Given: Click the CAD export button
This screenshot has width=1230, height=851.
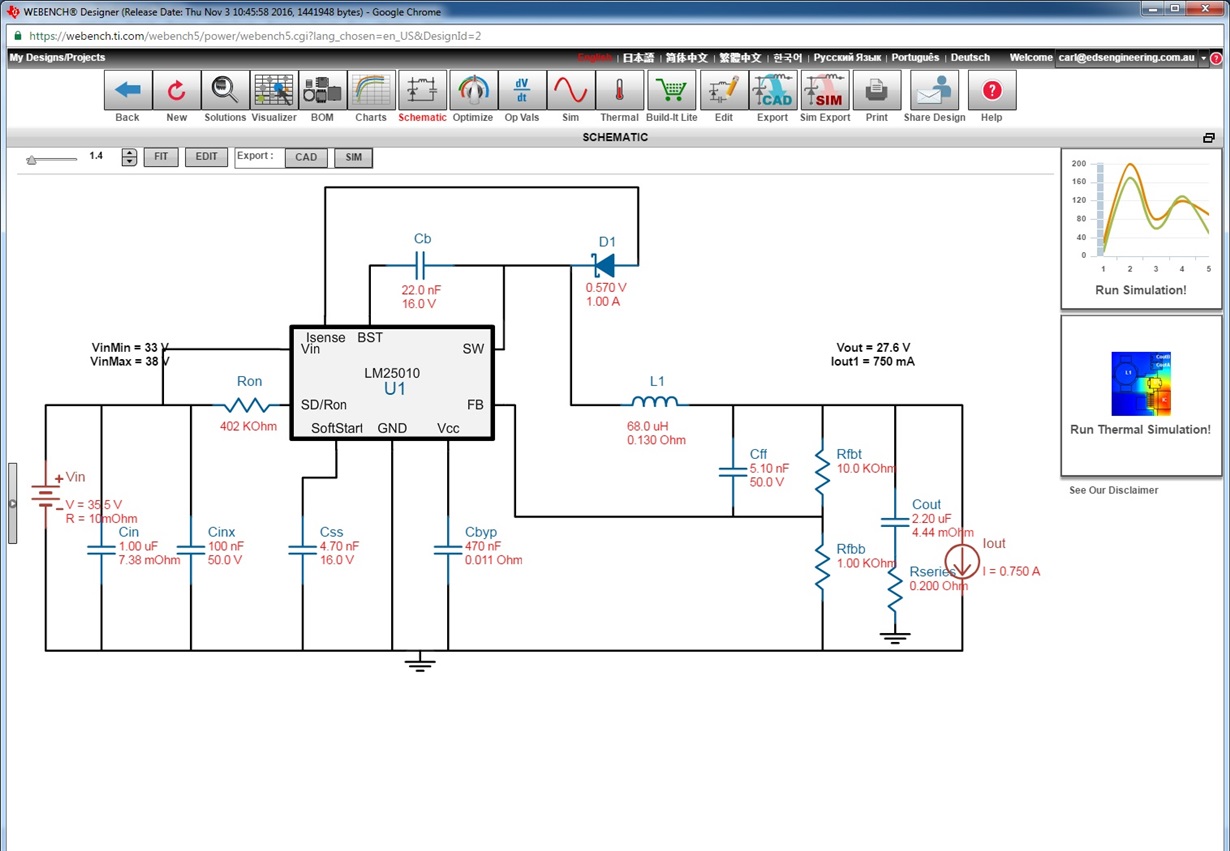Looking at the screenshot, I should pos(306,157).
